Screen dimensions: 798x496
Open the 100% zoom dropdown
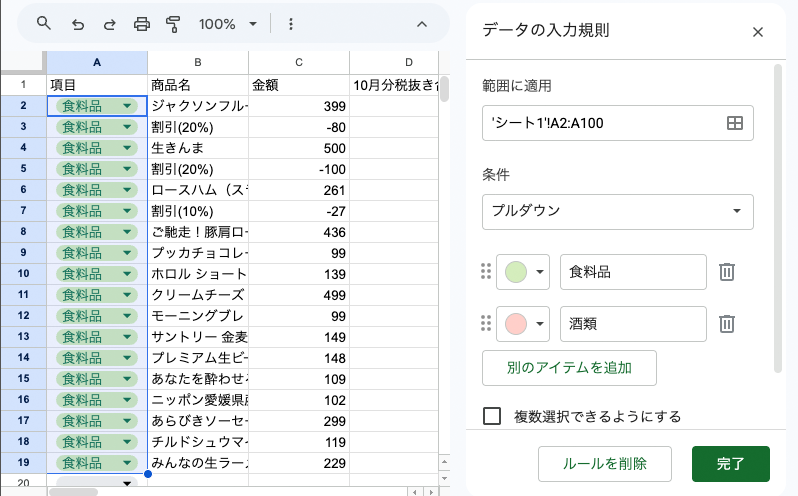click(227, 24)
